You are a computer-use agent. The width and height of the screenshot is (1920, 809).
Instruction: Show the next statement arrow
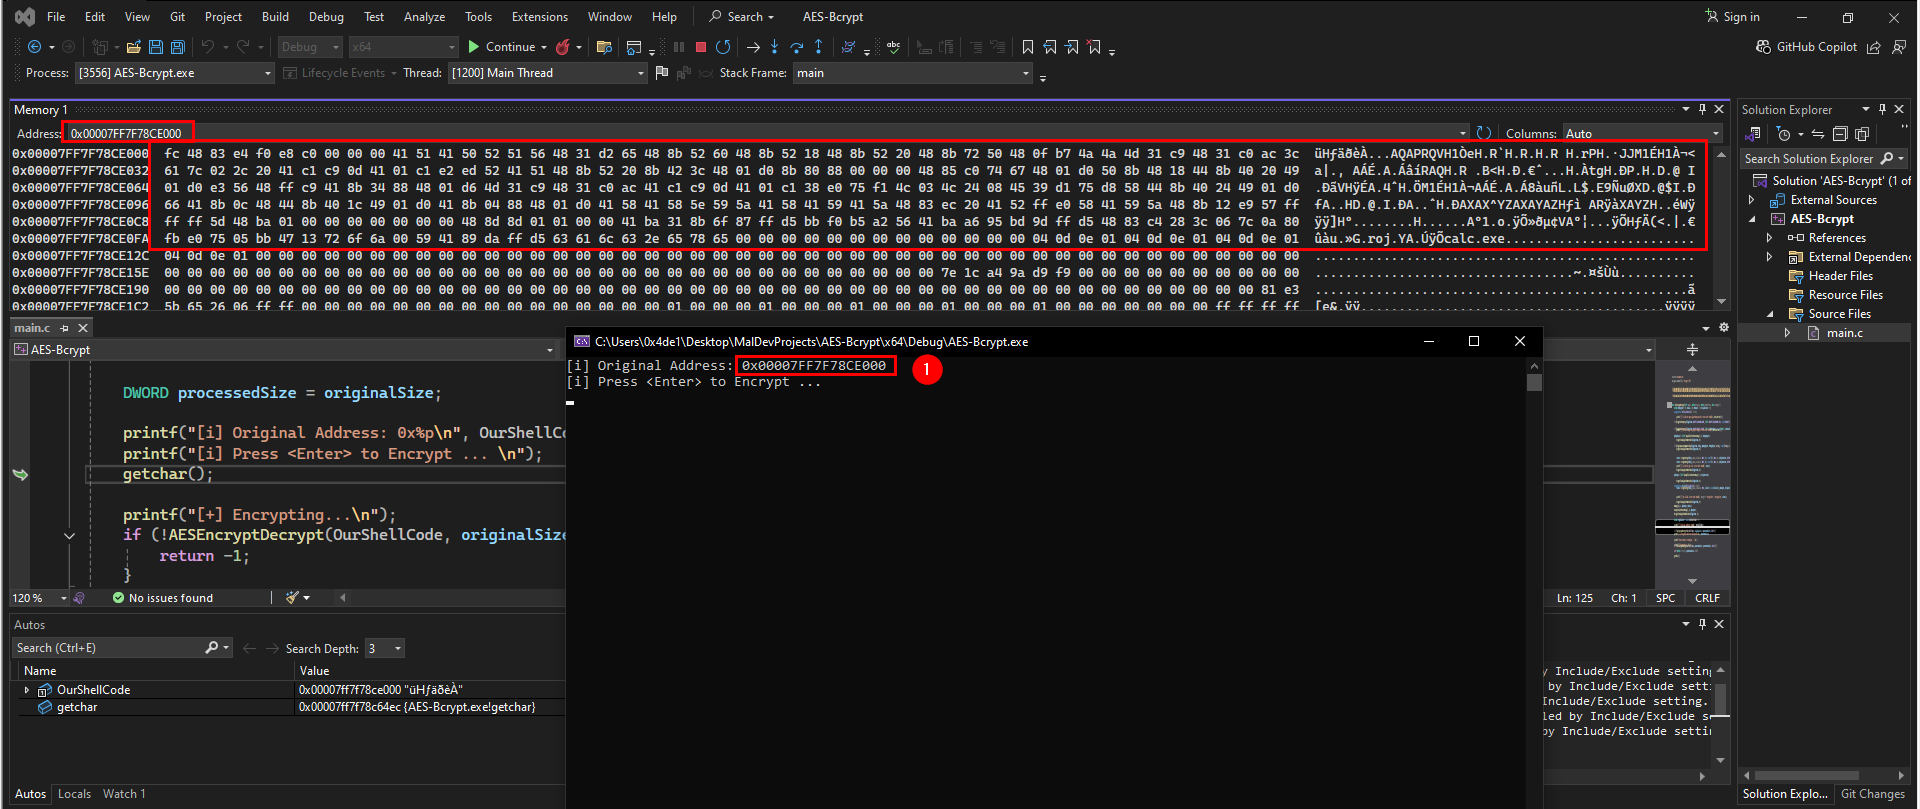[x=753, y=47]
